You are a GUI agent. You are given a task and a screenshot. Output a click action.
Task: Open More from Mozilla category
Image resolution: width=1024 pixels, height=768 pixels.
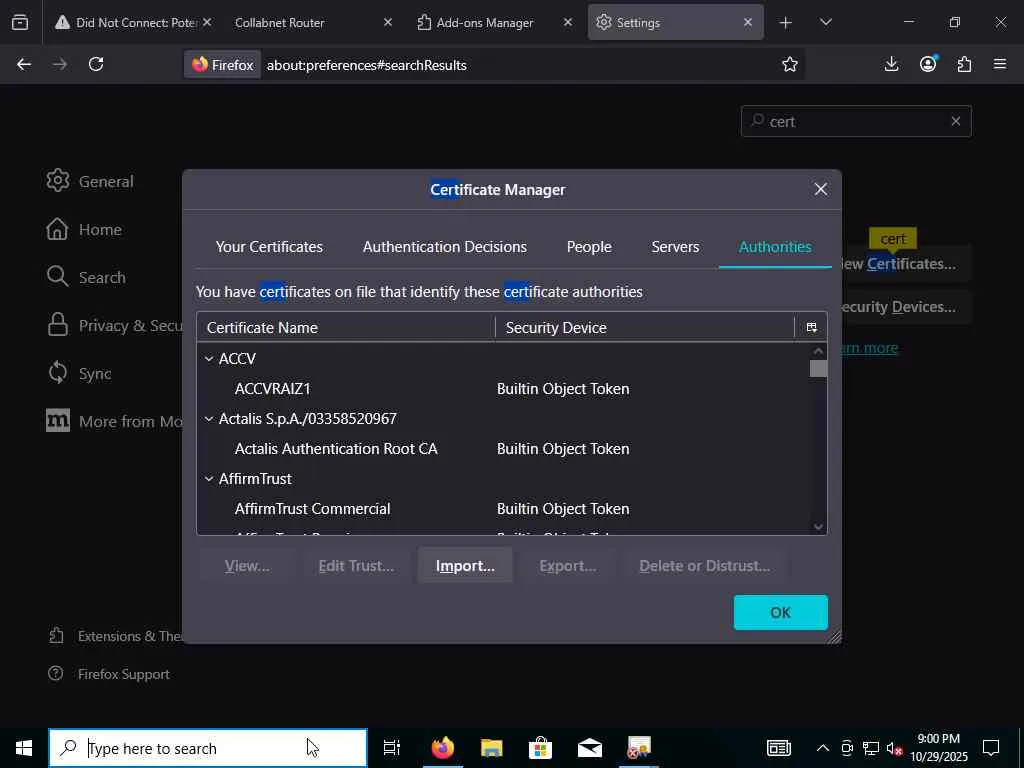114,421
